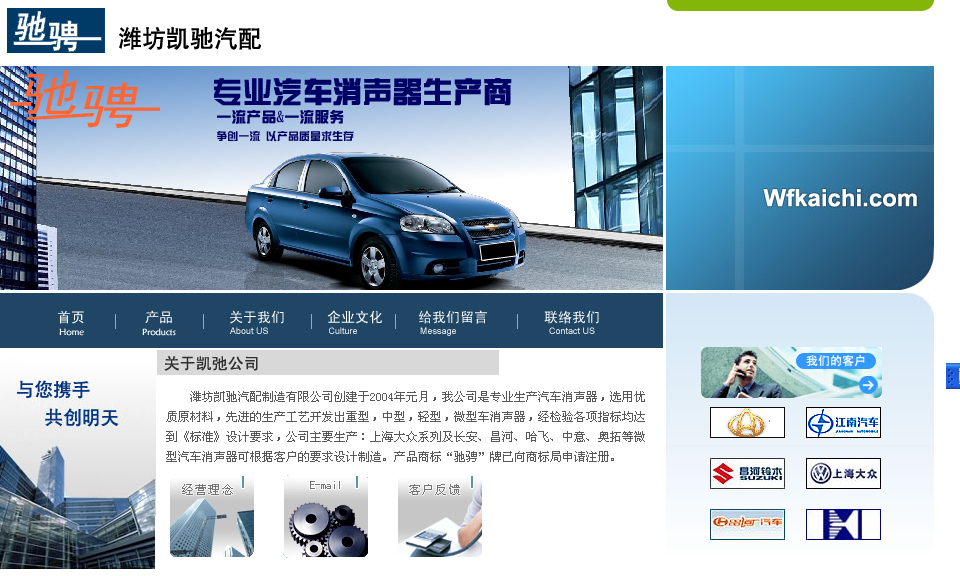Click the gold emblem customer logo
The width and height of the screenshot is (960, 576).
747,422
